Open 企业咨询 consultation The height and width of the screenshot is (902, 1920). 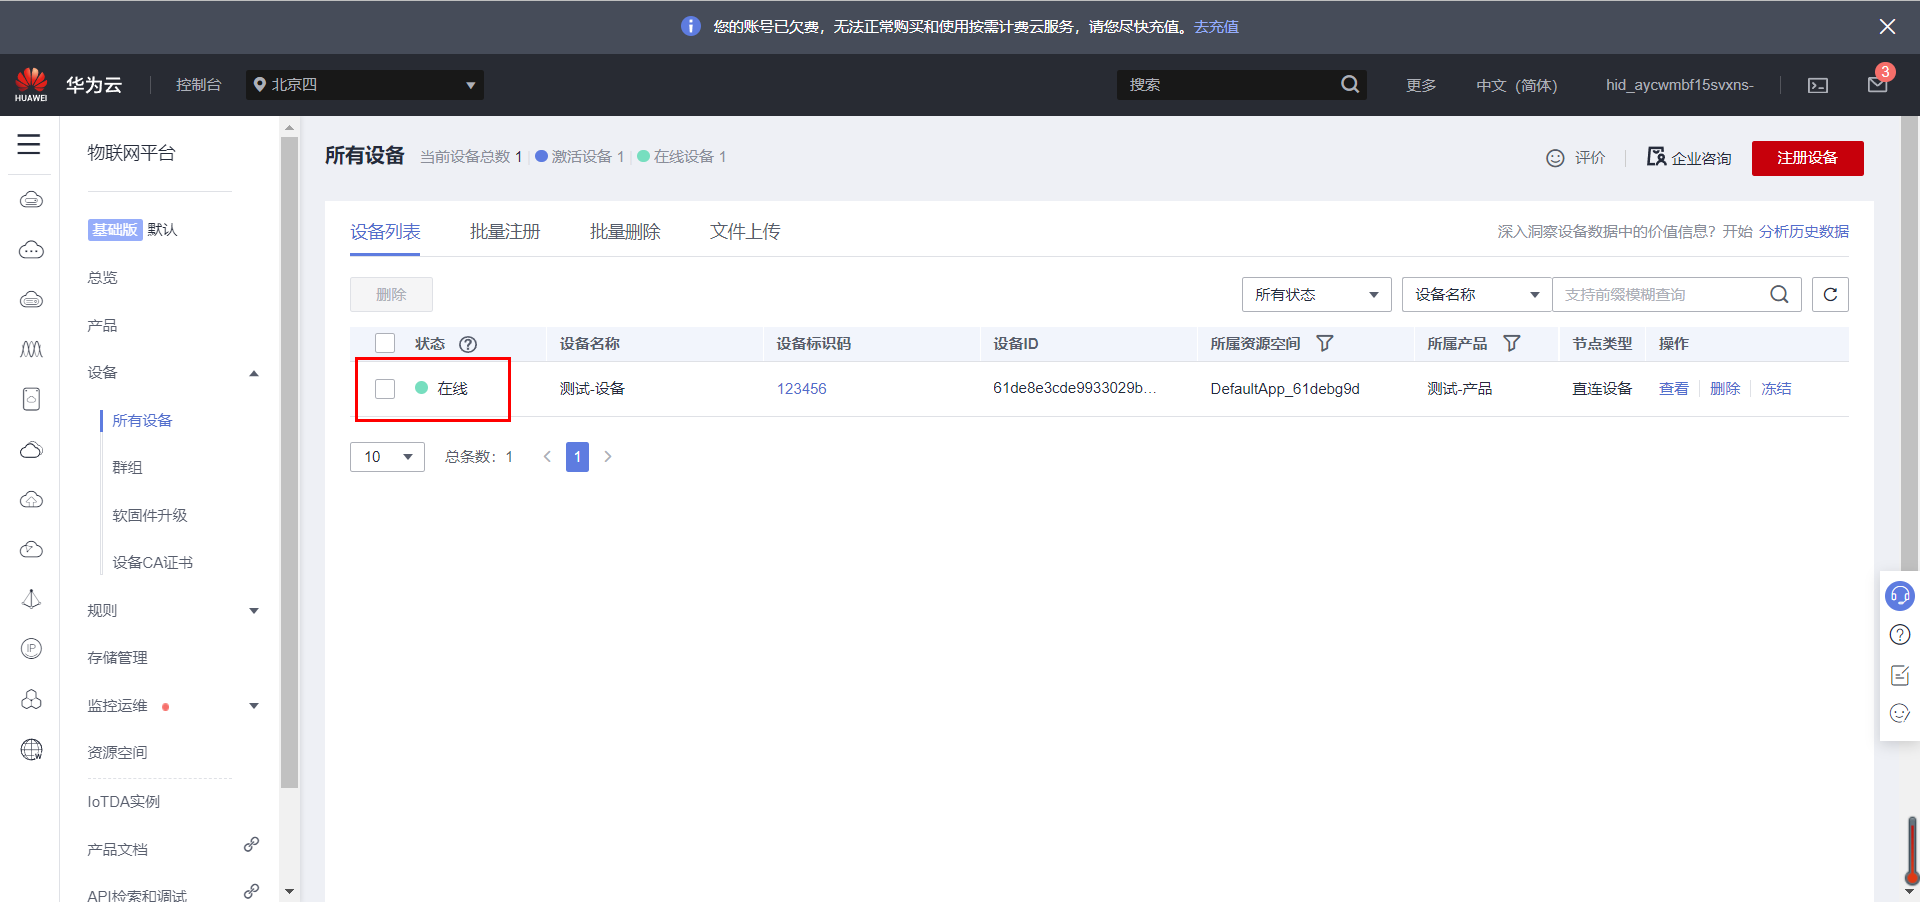(1689, 158)
